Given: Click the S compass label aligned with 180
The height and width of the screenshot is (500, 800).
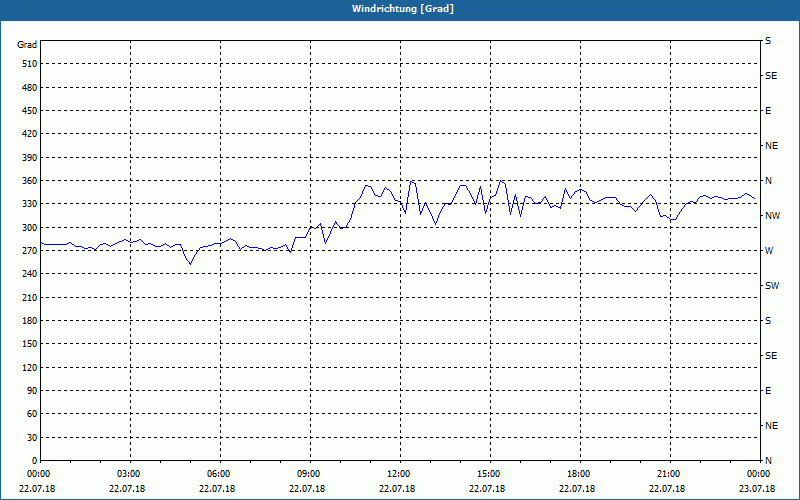Looking at the screenshot, I should tap(768, 321).
